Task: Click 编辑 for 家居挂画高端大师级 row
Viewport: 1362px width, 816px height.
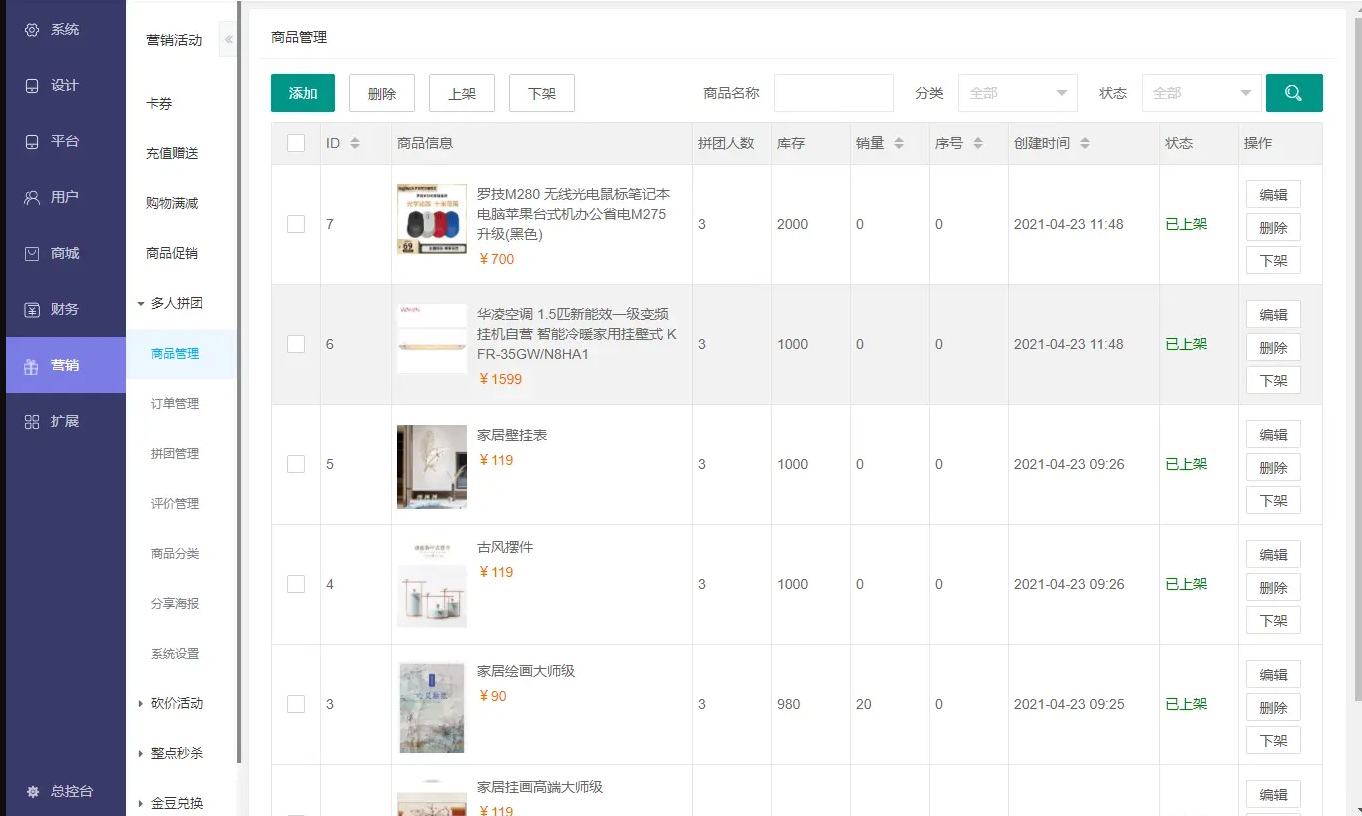Action: [1273, 794]
